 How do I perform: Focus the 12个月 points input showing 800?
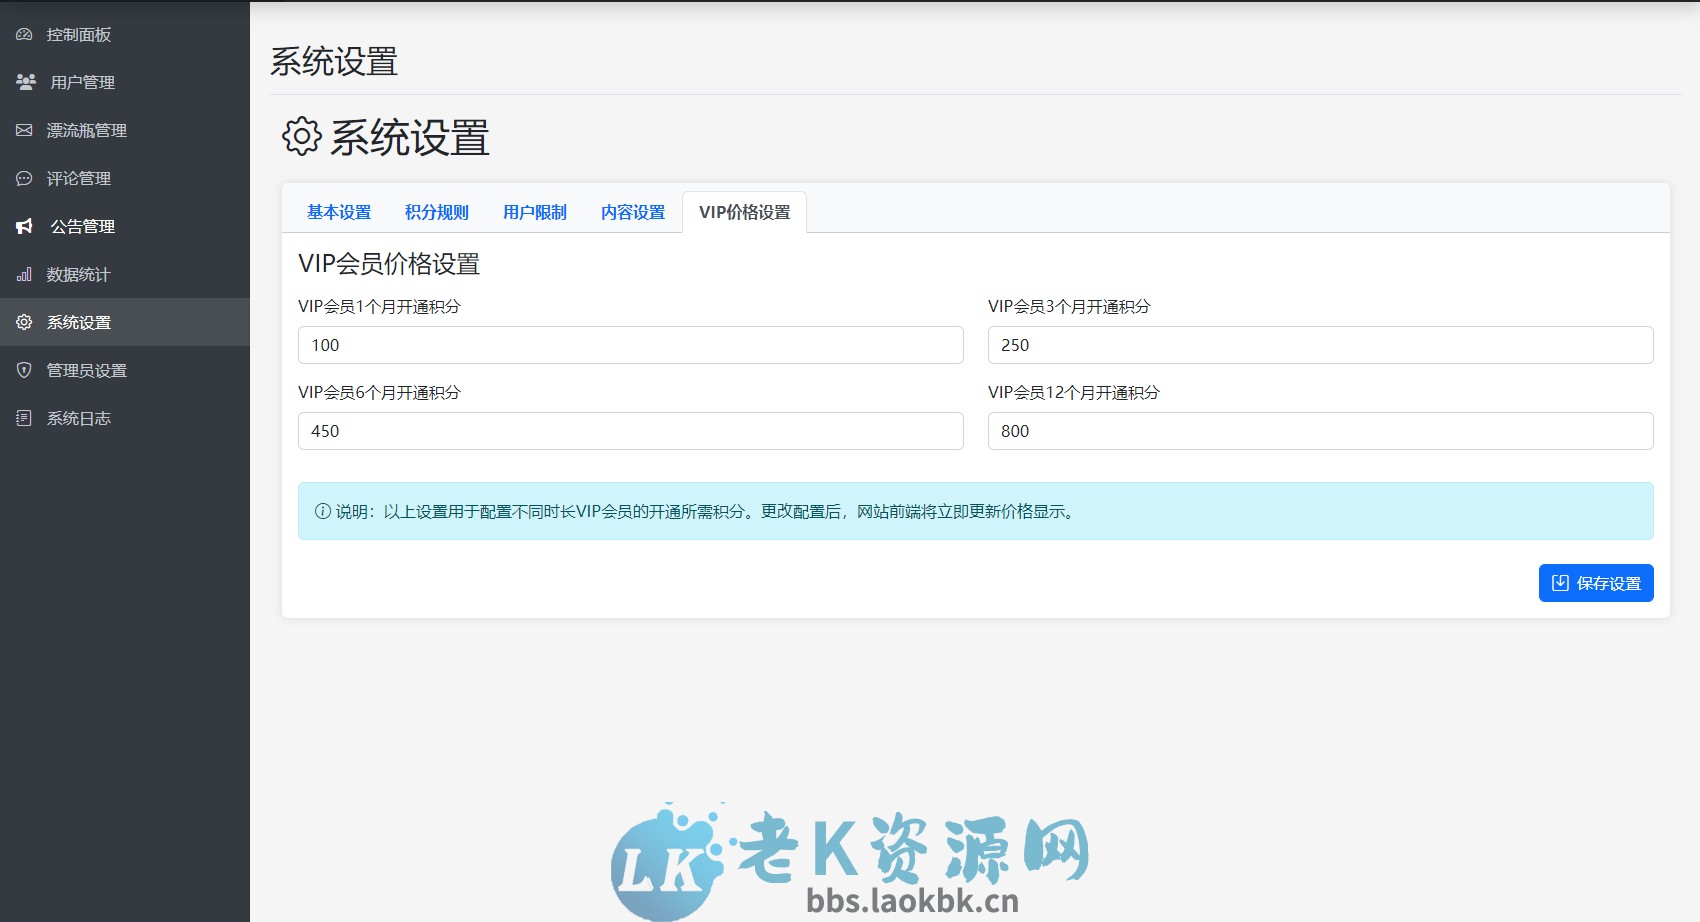(1320, 431)
